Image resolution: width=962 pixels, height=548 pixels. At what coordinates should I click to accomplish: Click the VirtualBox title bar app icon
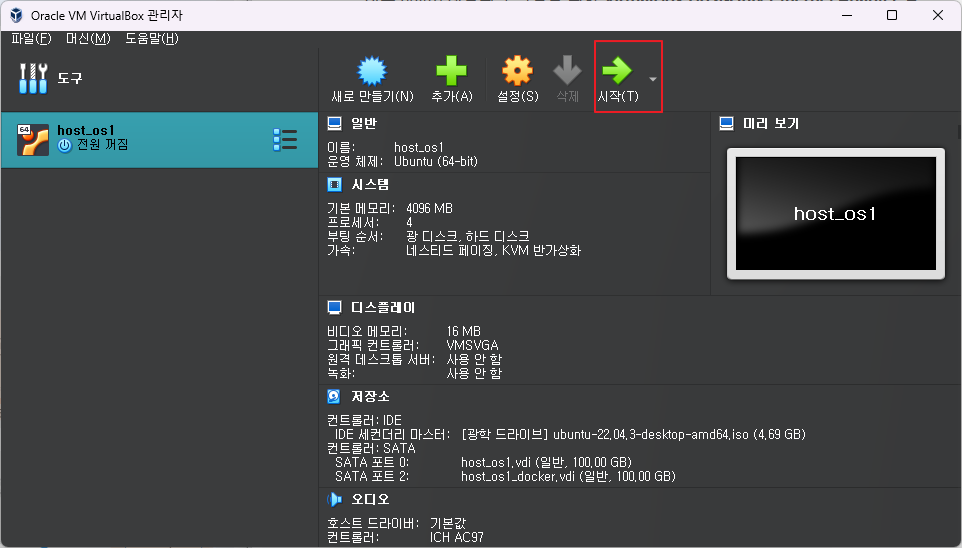[17, 15]
